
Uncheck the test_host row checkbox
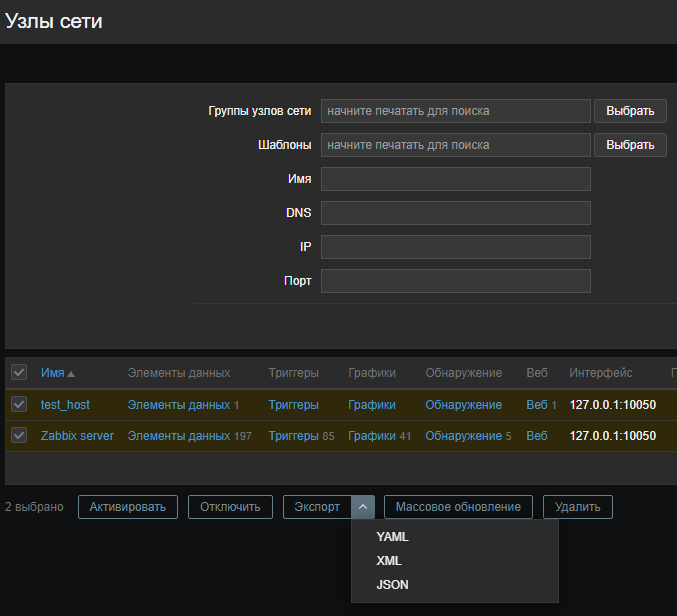[x=19, y=405]
